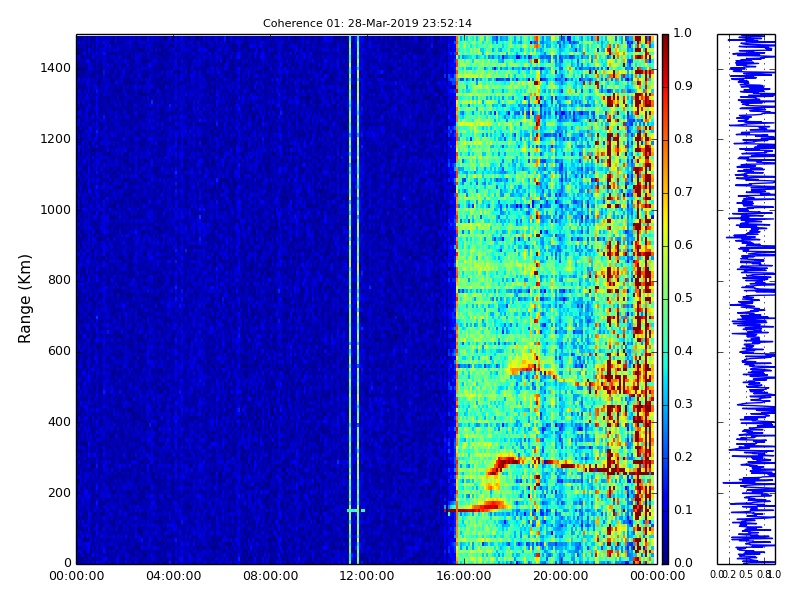Click the 08:00:00 time axis label

point(270,576)
